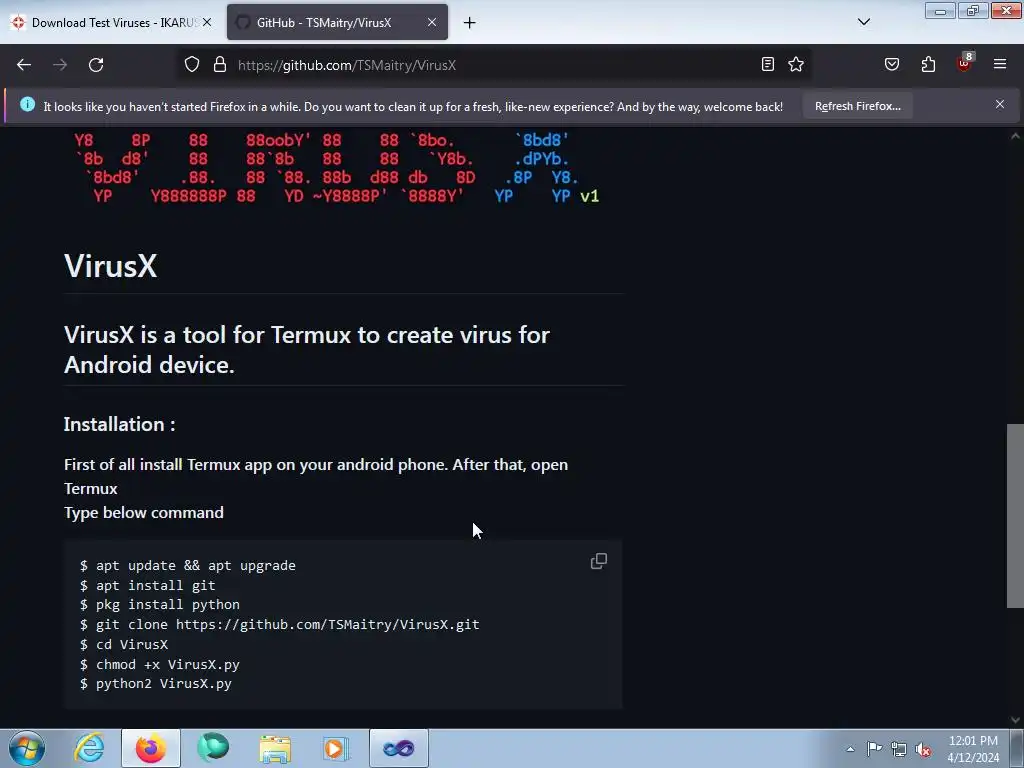The height and width of the screenshot is (768, 1024).
Task: Toggle reader view icon in address bar
Action: tap(768, 64)
